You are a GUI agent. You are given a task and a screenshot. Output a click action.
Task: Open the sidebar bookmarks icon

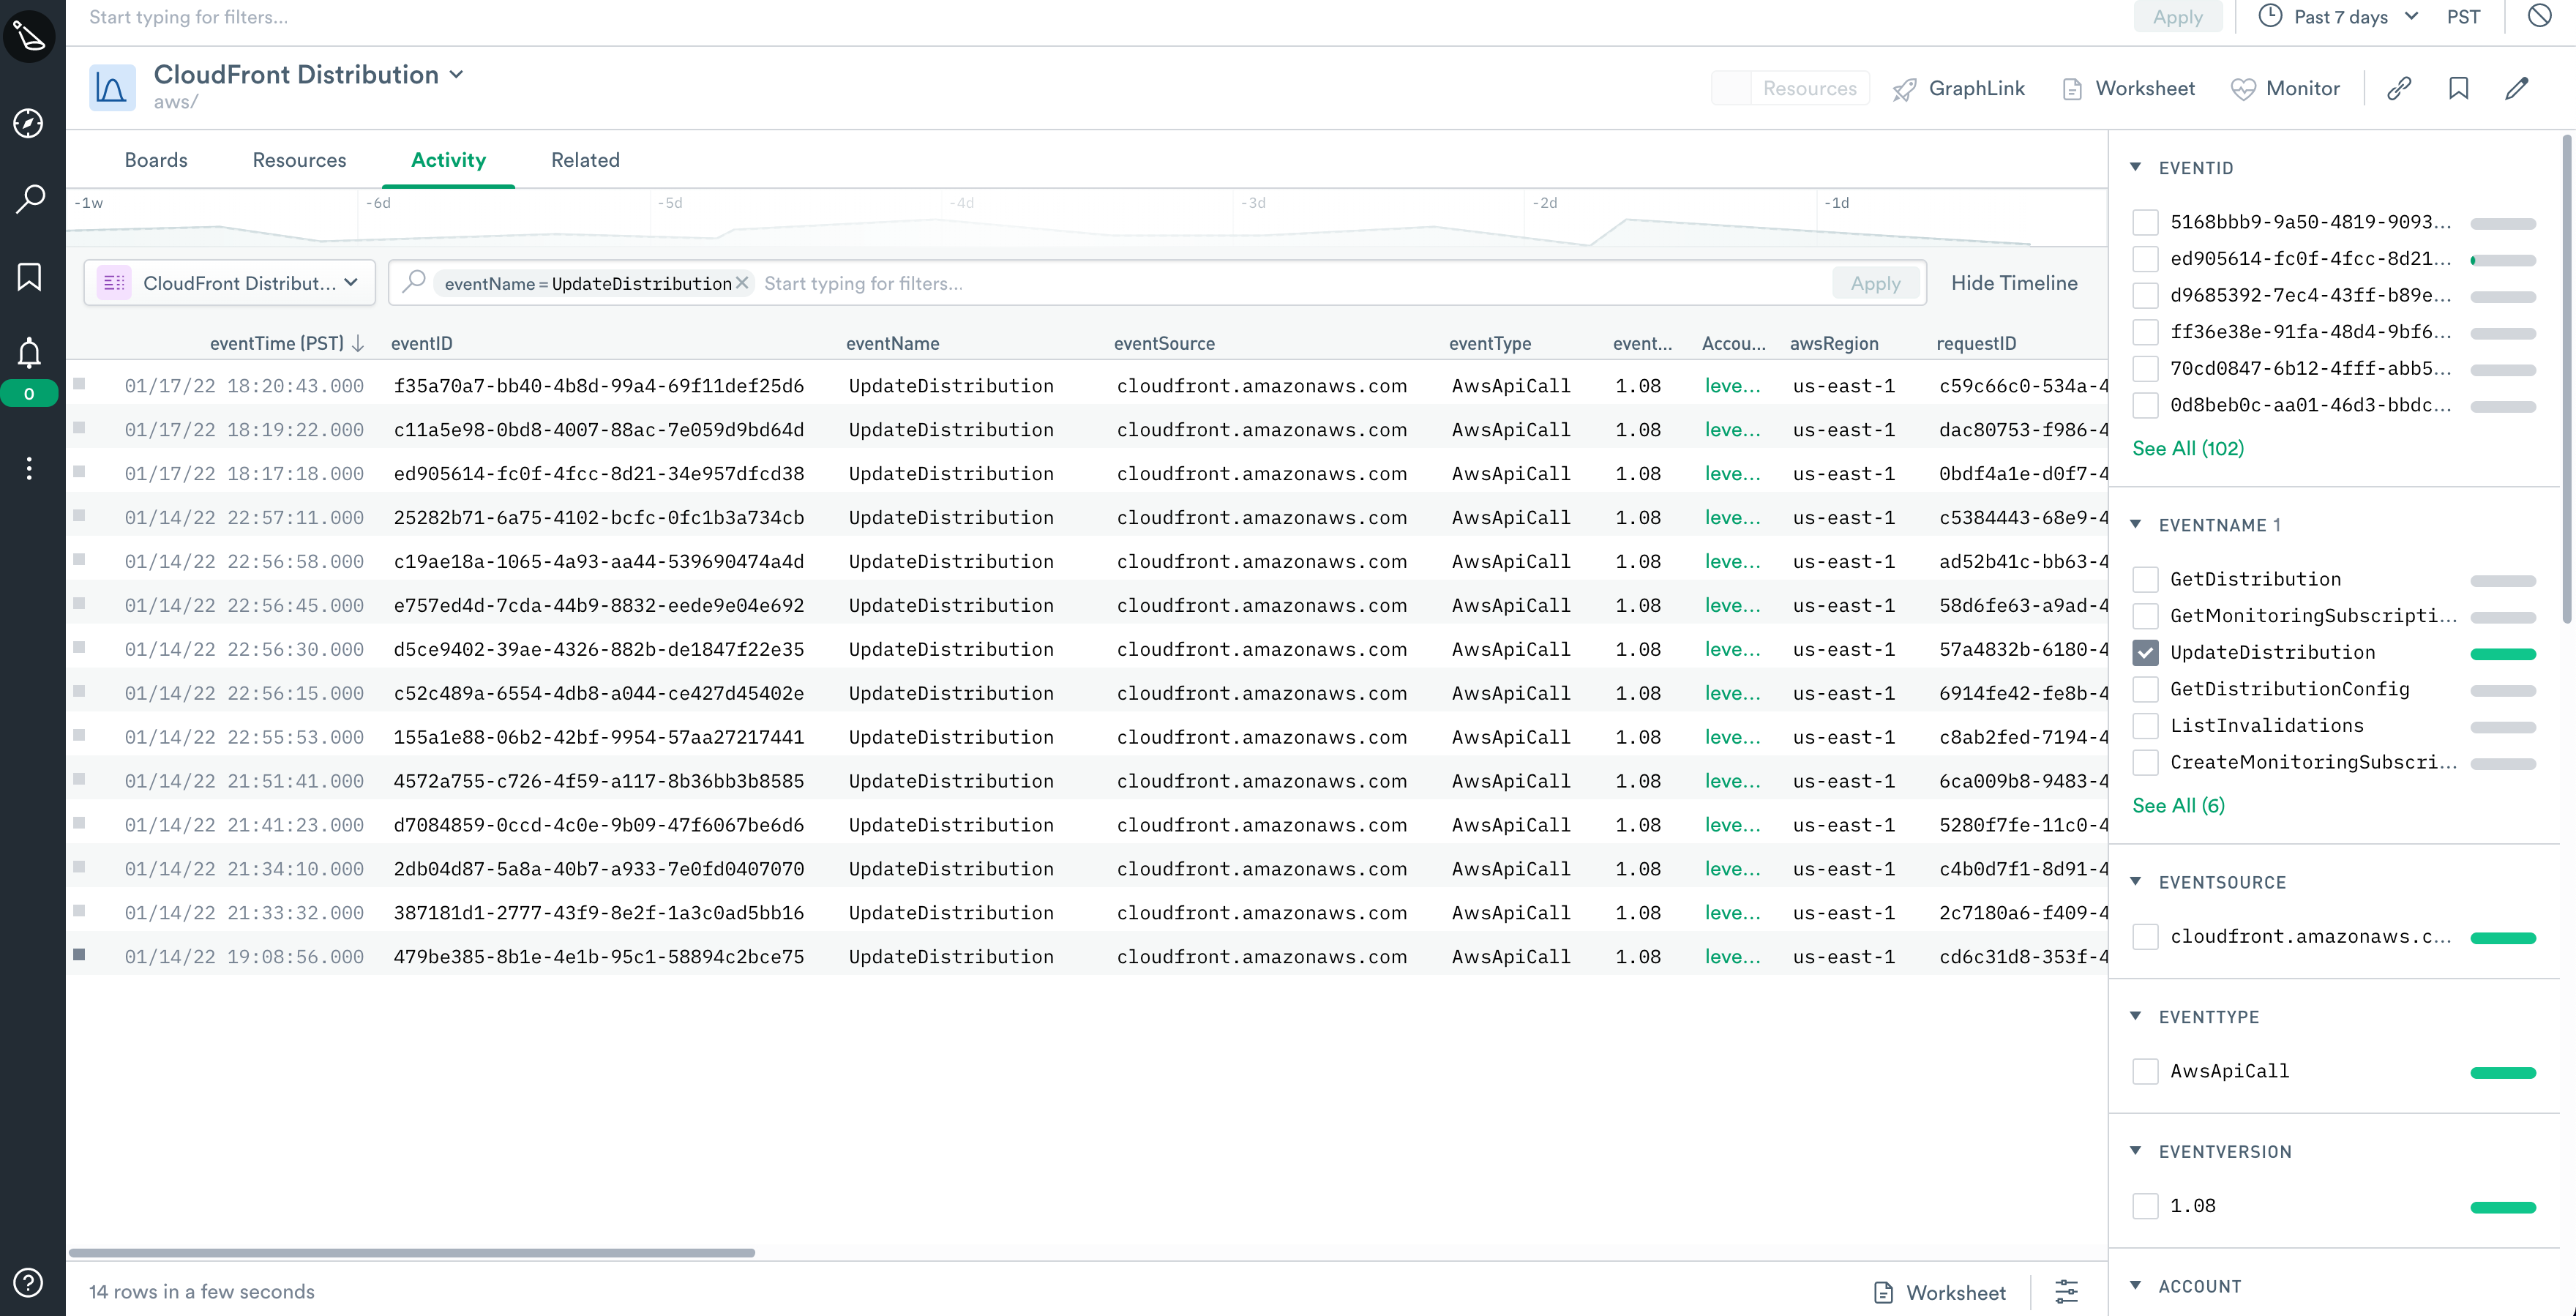[x=29, y=277]
